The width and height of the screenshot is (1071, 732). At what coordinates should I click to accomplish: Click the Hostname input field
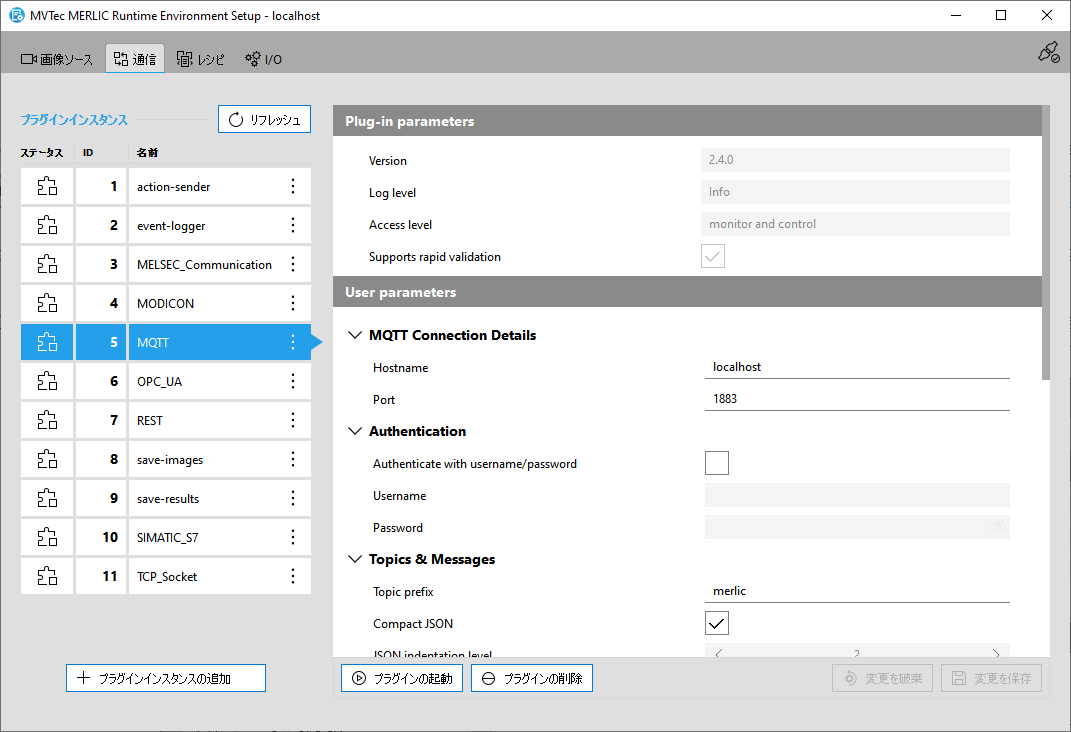tap(857, 367)
